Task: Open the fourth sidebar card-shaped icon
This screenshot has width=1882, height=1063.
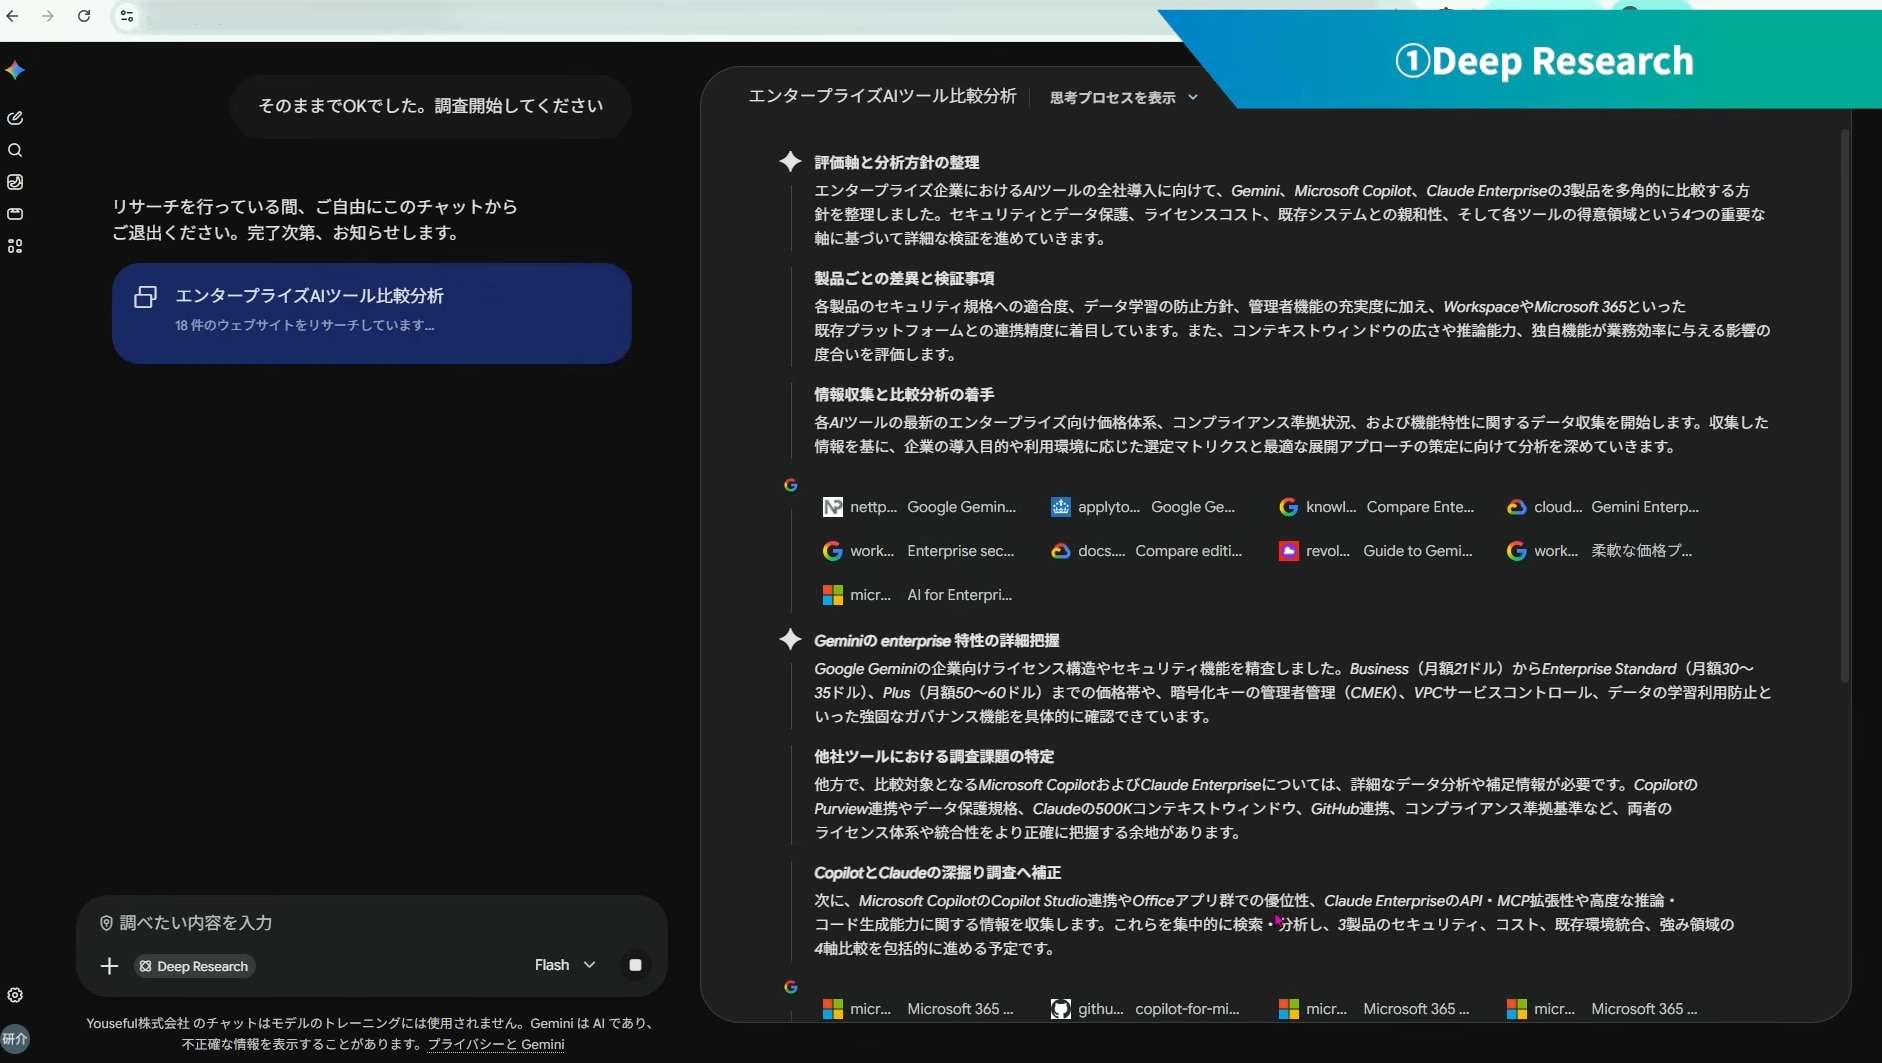Action: (x=15, y=214)
